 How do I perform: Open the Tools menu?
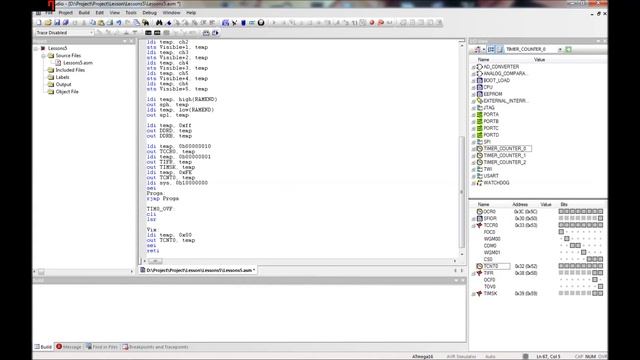[x=131, y=13]
